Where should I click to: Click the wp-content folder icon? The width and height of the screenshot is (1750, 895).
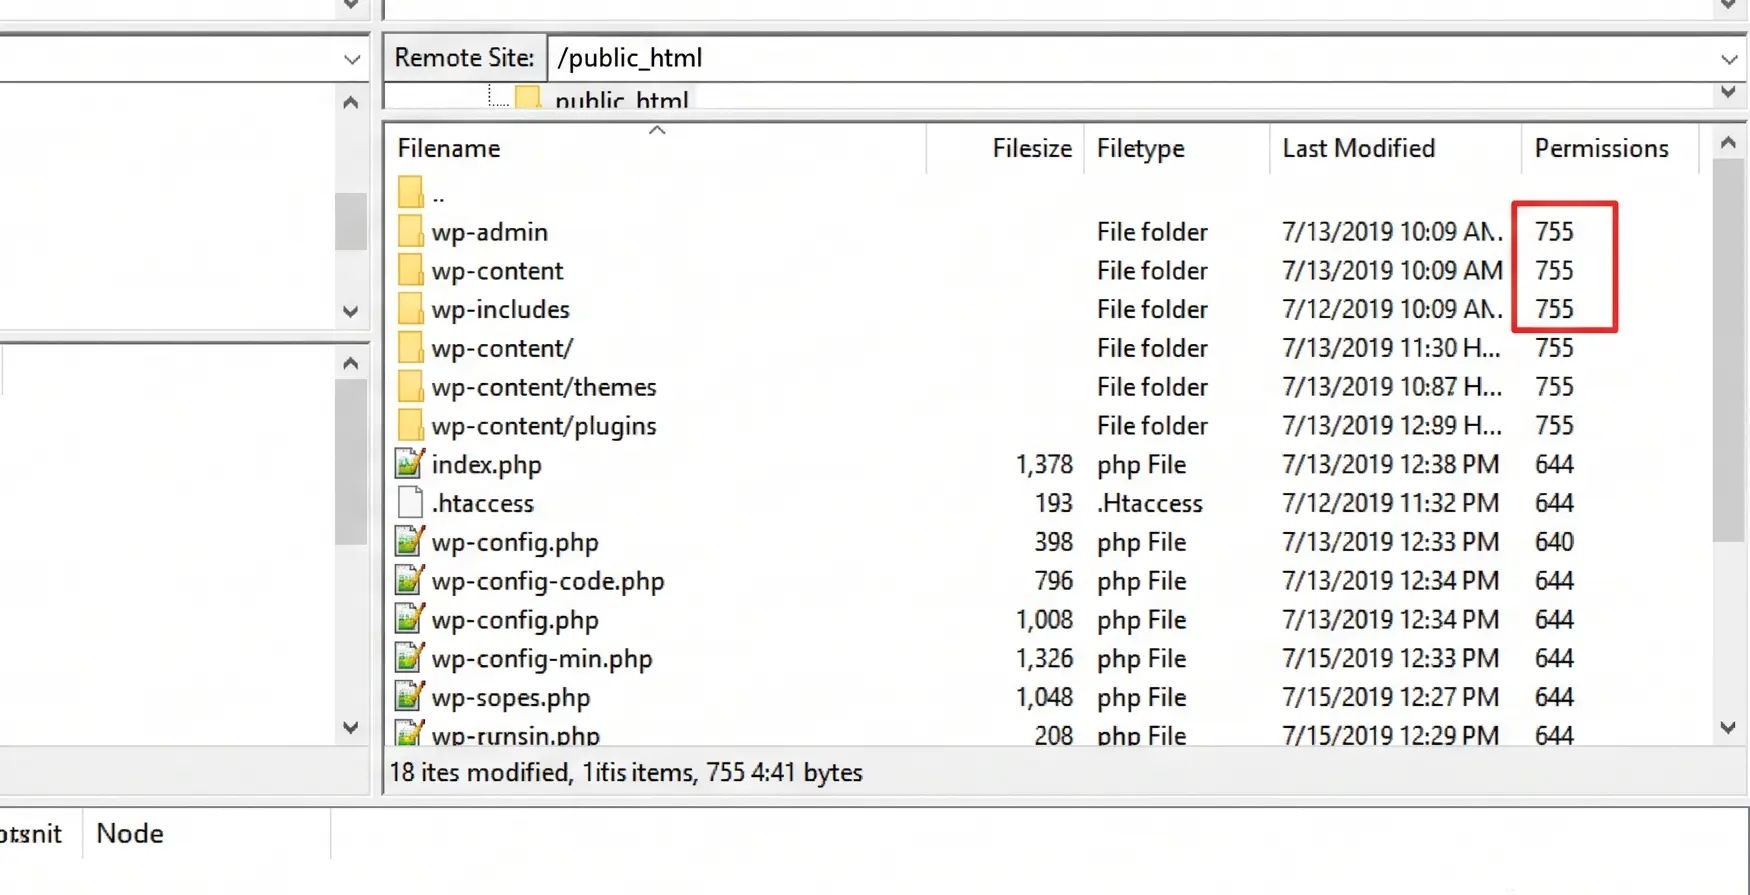(x=410, y=270)
